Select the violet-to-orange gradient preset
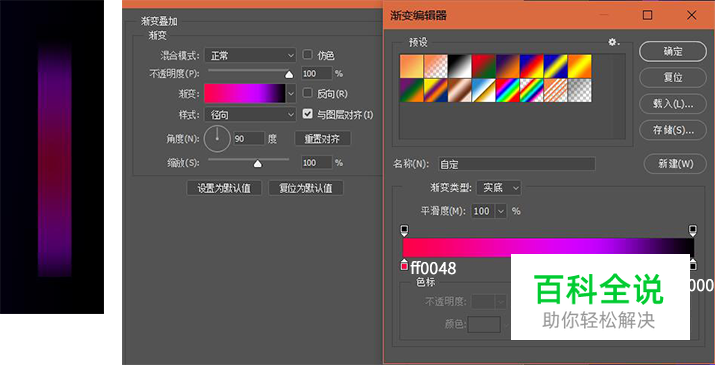The width and height of the screenshot is (715, 365). 508,66
